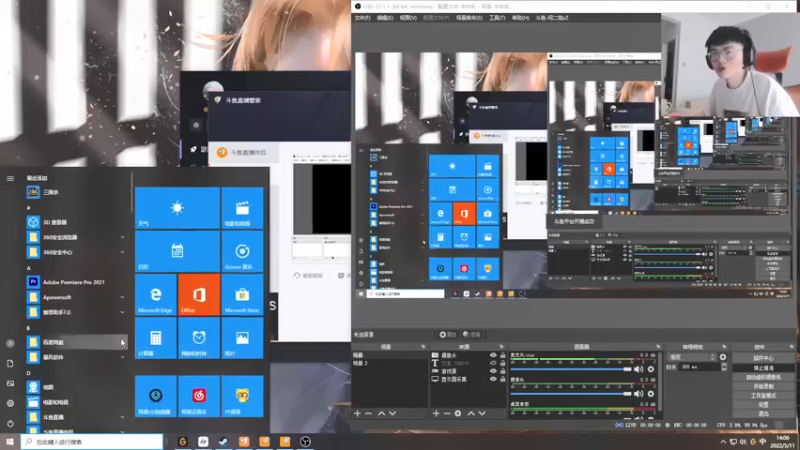Open Adobe Premiere Pro 2021 from the app list
This screenshot has width=800, height=450.
click(x=74, y=282)
